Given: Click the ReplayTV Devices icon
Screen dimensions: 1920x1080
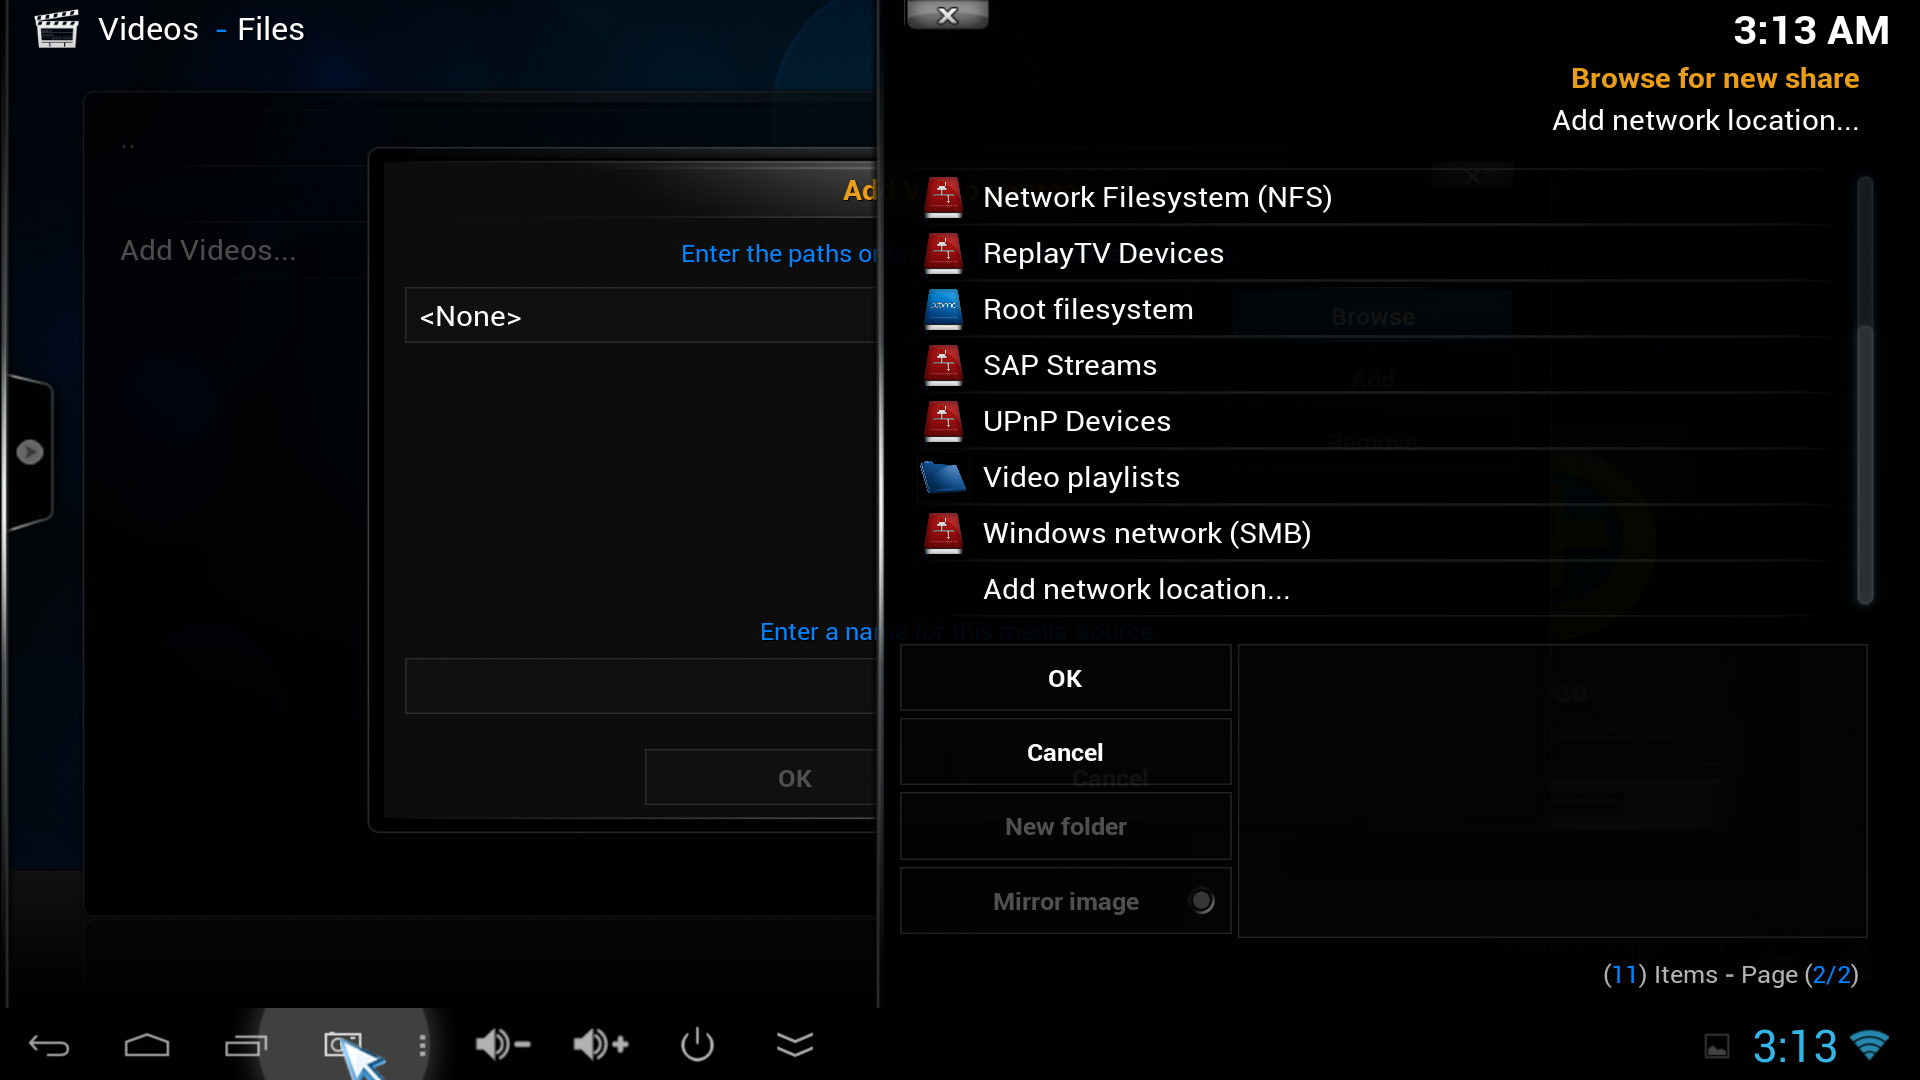Looking at the screenshot, I should (x=943, y=253).
